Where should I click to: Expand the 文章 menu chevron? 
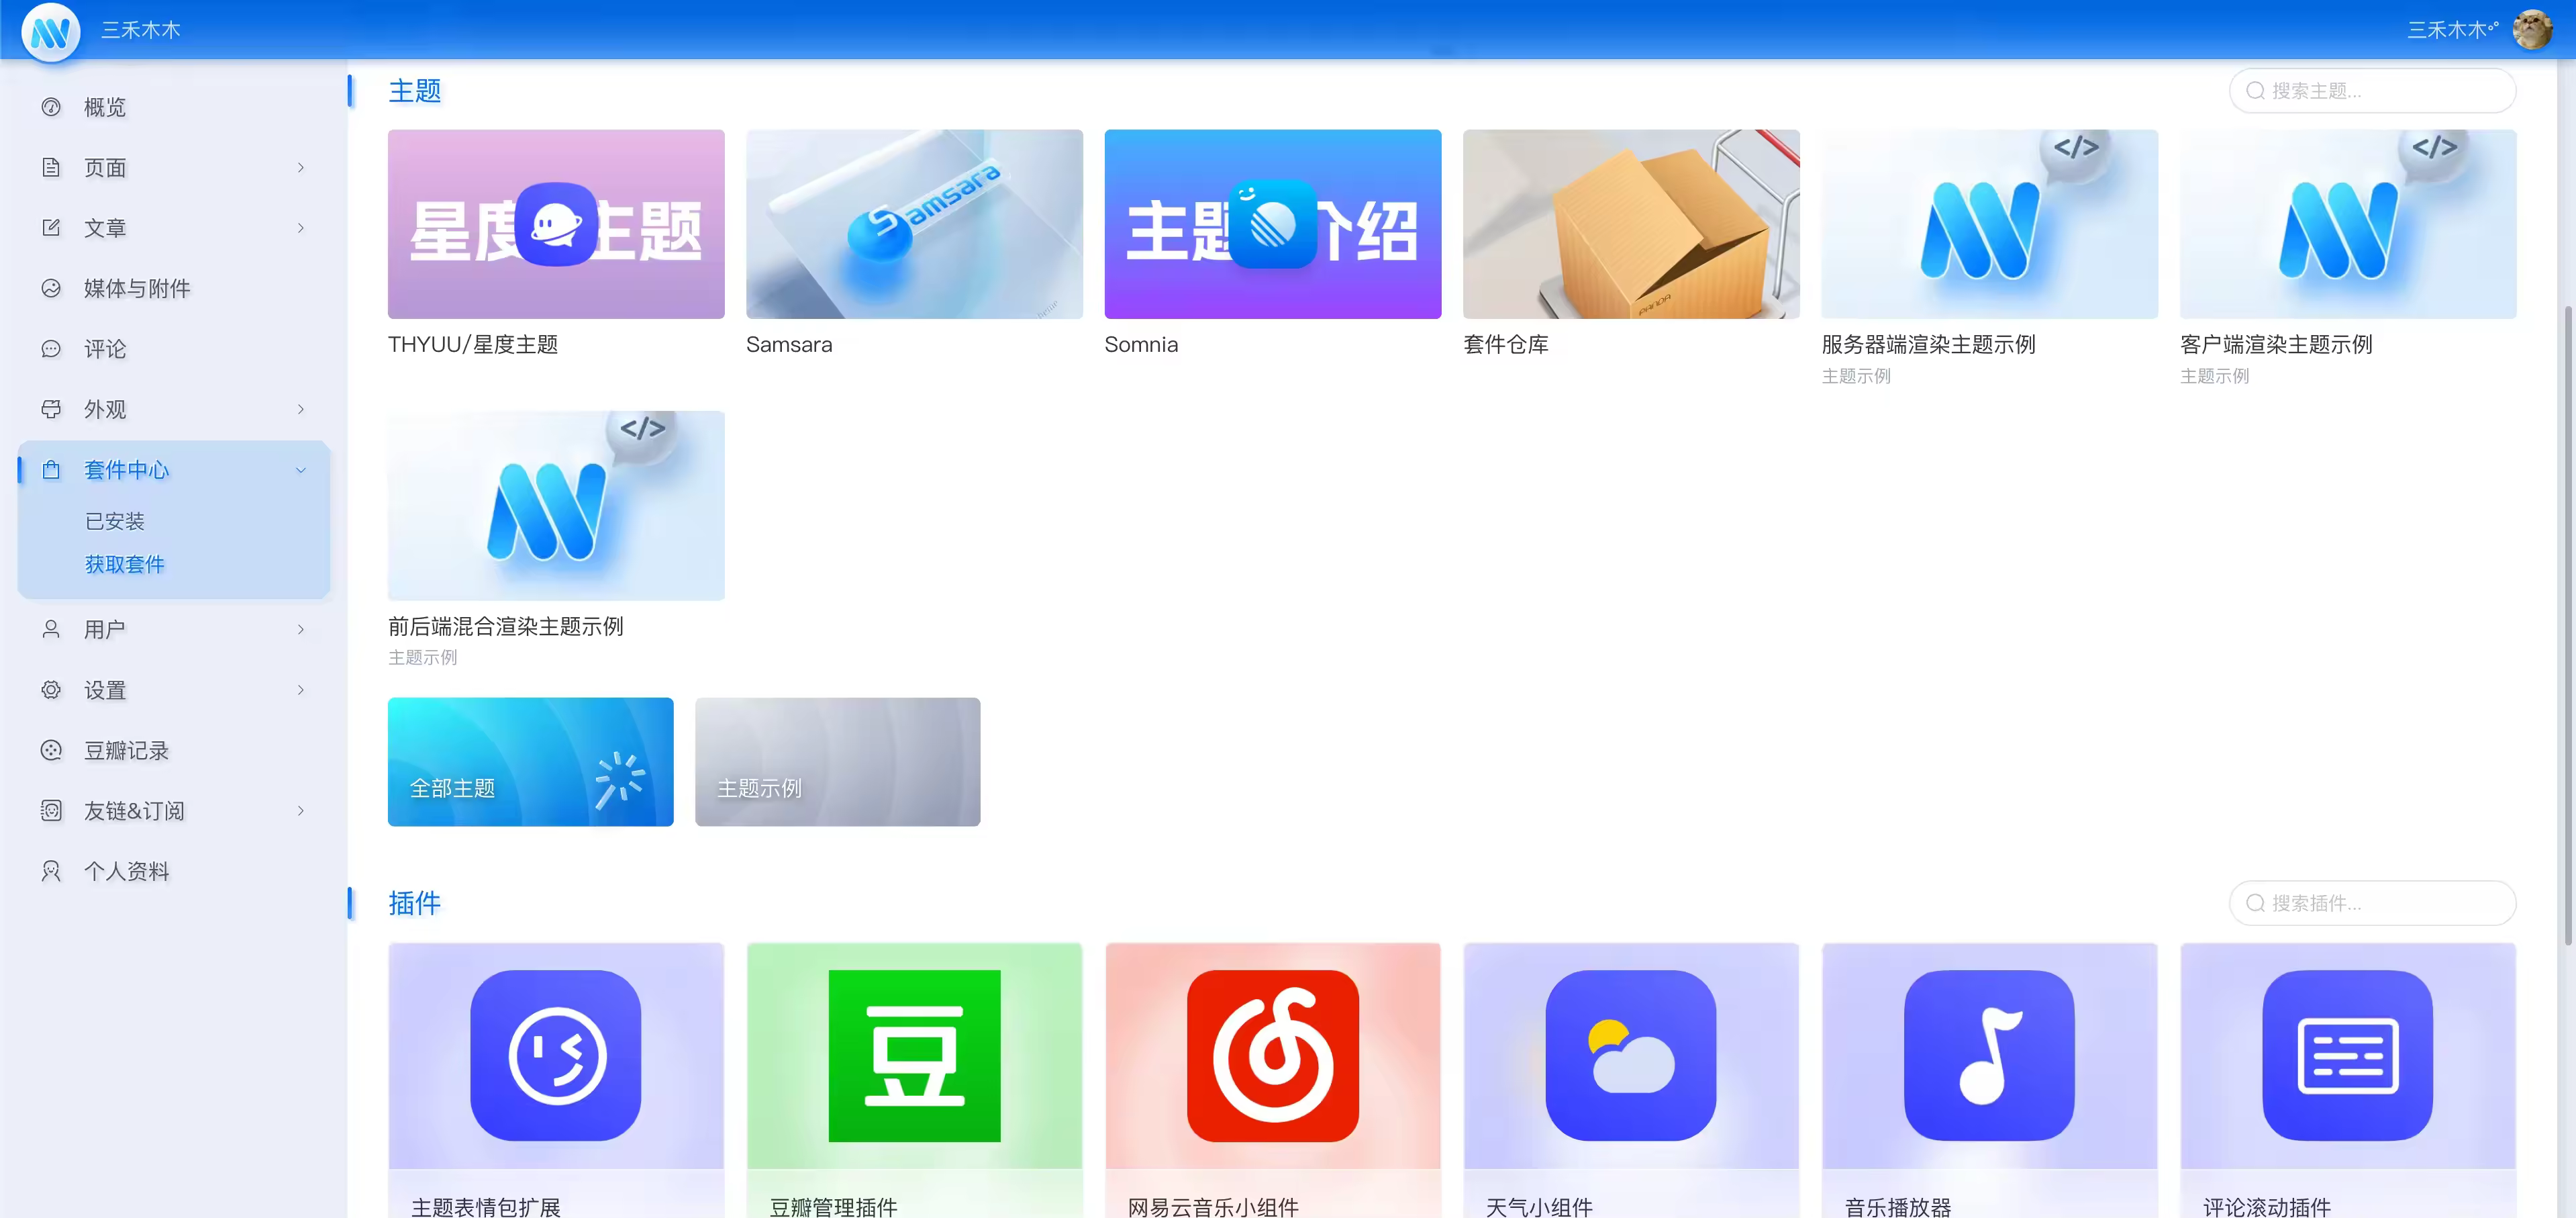[301, 228]
